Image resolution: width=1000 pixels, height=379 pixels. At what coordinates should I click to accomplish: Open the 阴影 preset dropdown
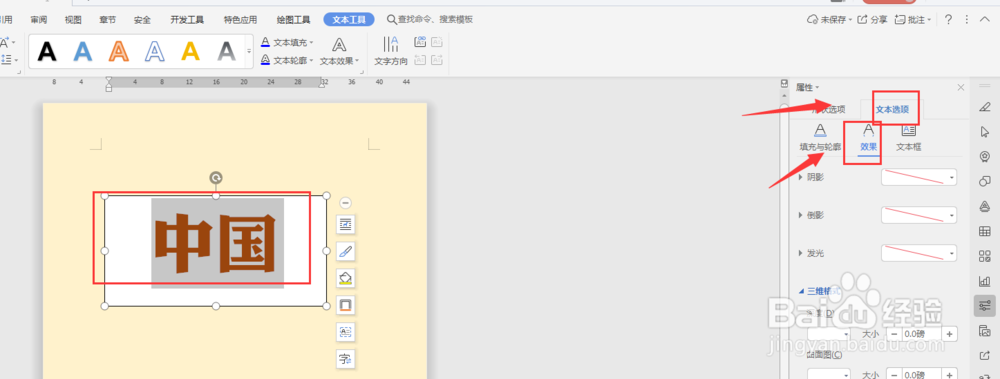coord(919,177)
